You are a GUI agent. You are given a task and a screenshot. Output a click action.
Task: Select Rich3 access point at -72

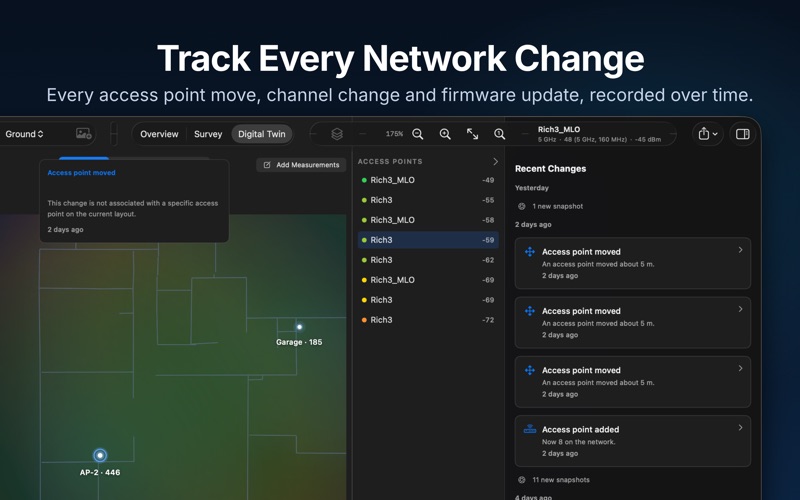tap(428, 320)
